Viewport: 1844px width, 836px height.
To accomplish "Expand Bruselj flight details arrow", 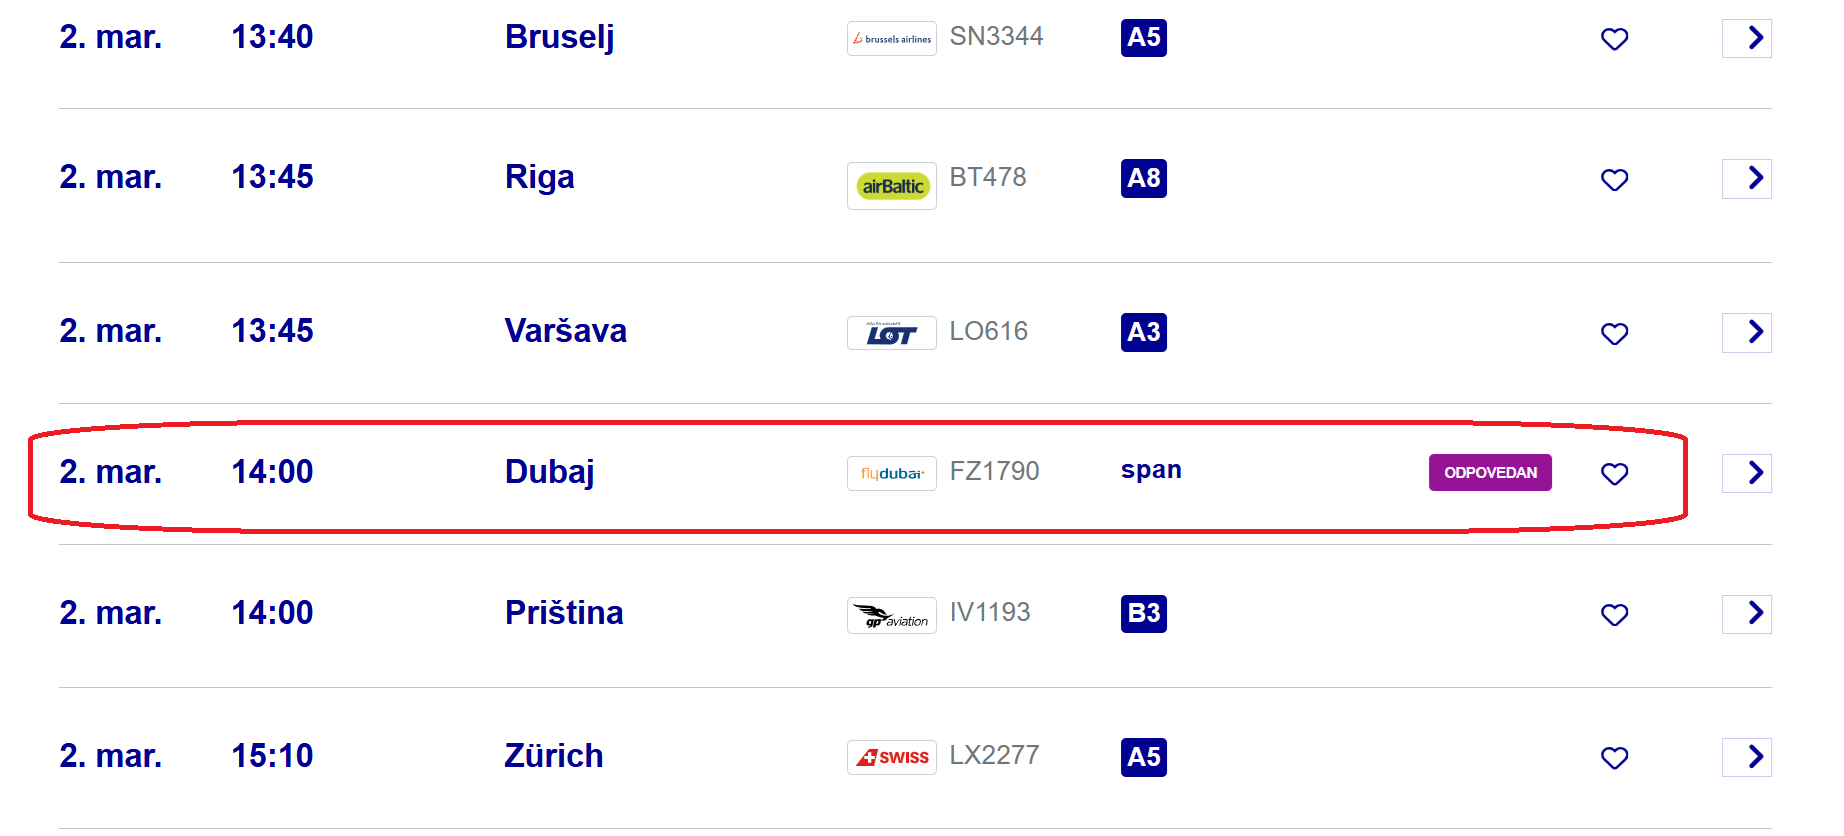I will pos(1746,39).
